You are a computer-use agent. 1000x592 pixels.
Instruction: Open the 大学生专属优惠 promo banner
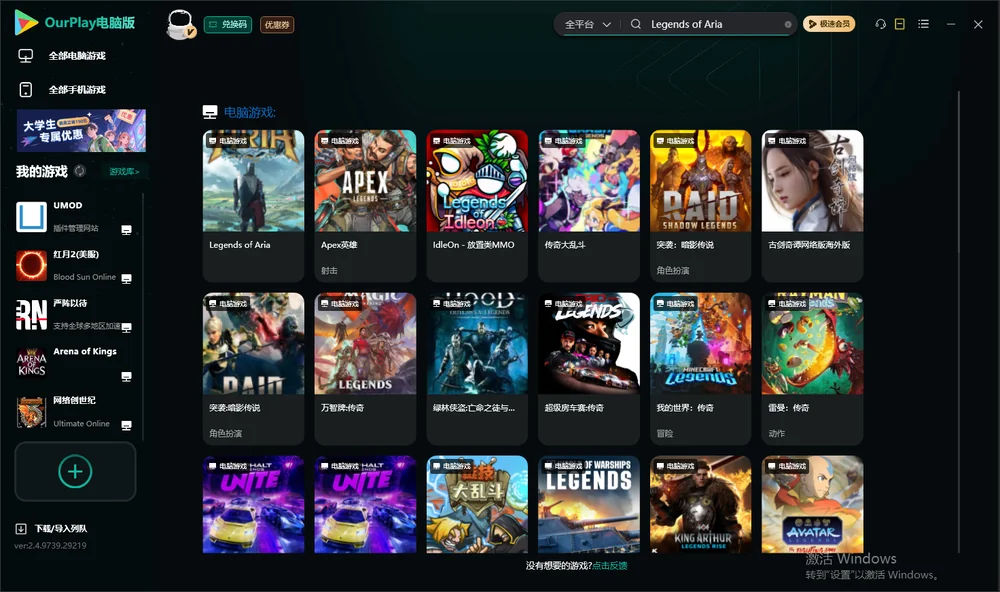tap(82, 131)
